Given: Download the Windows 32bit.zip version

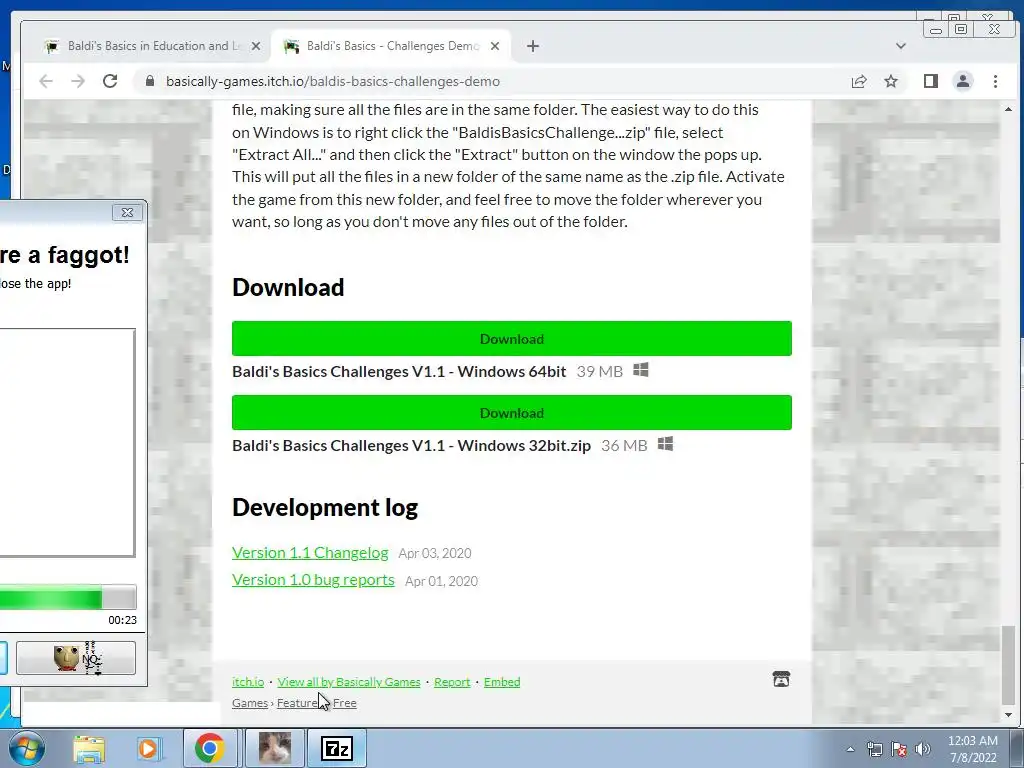Looking at the screenshot, I should coord(512,412).
